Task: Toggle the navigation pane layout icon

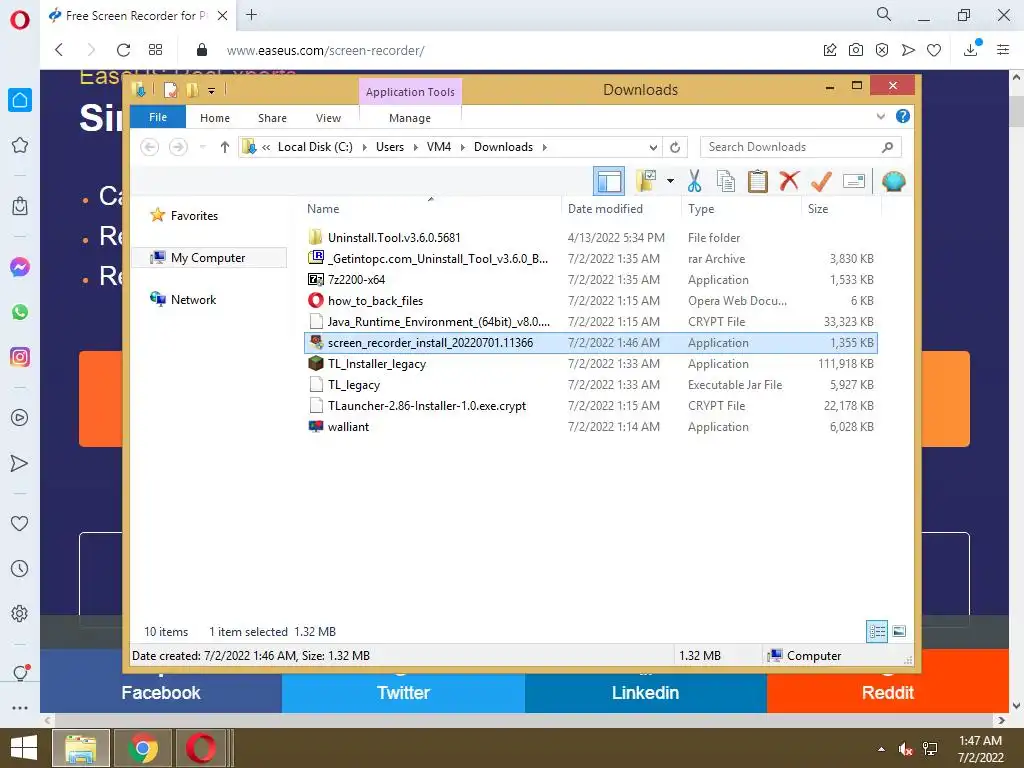Action: (x=609, y=181)
